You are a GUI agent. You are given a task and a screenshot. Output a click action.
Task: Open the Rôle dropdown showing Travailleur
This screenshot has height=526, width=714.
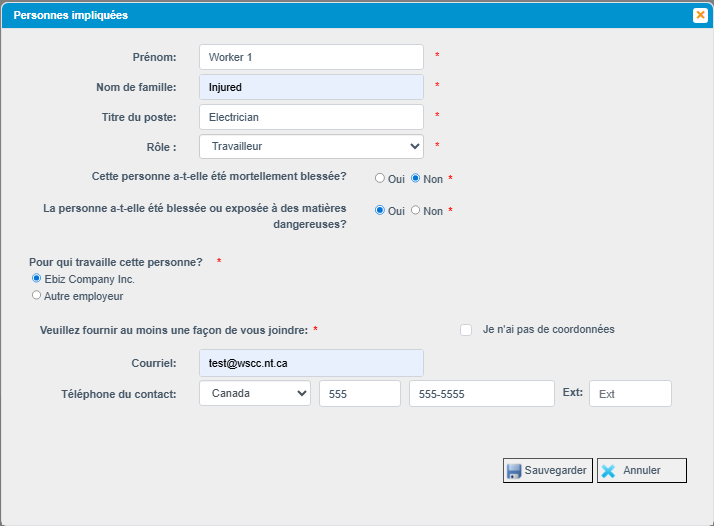point(311,147)
